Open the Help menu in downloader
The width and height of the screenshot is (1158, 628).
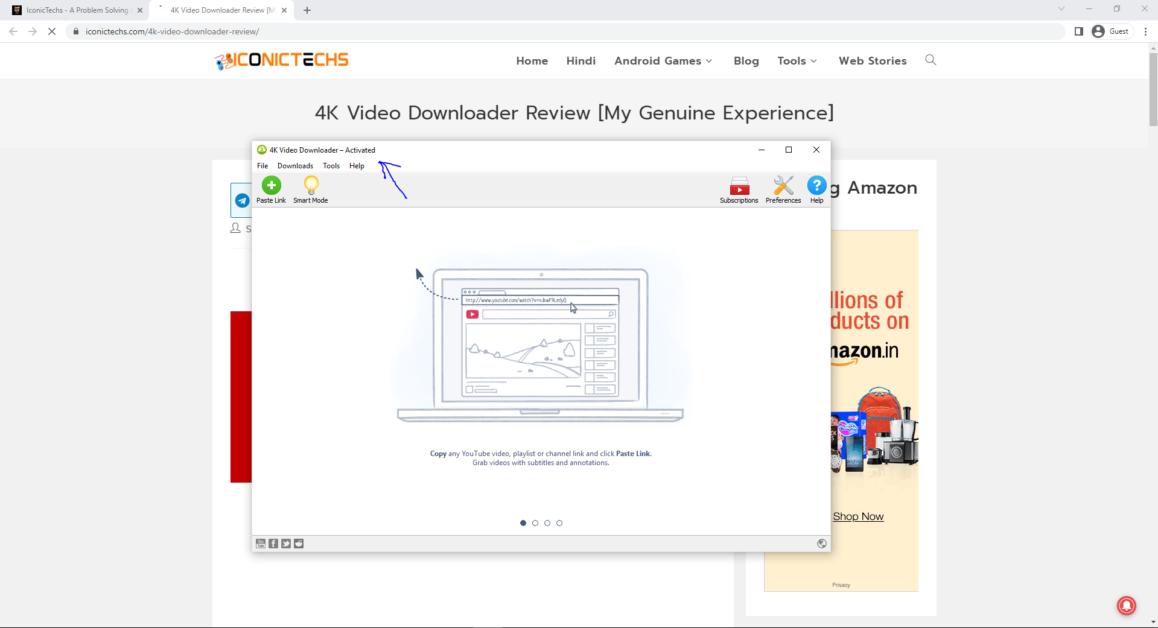coord(357,165)
